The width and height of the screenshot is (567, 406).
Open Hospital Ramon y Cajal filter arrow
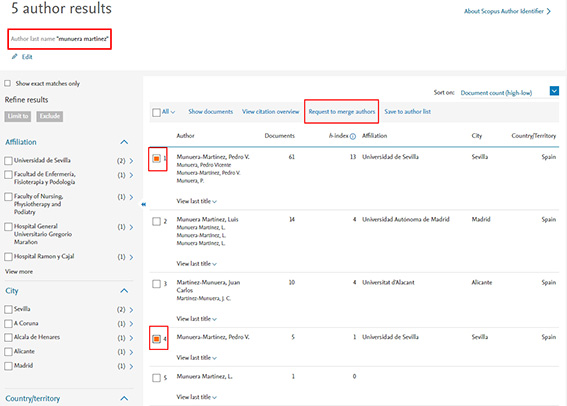[x=131, y=257]
